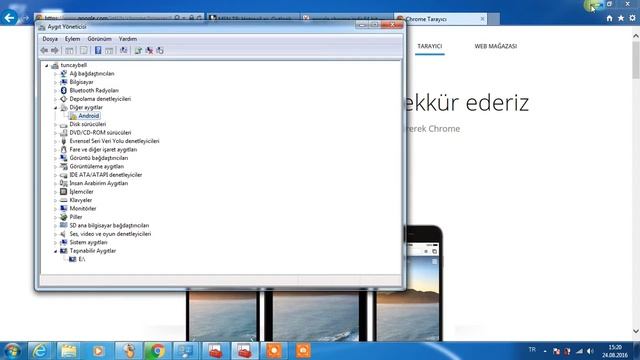Click the blue Help icon in Device Manager toolbar

[98, 50]
